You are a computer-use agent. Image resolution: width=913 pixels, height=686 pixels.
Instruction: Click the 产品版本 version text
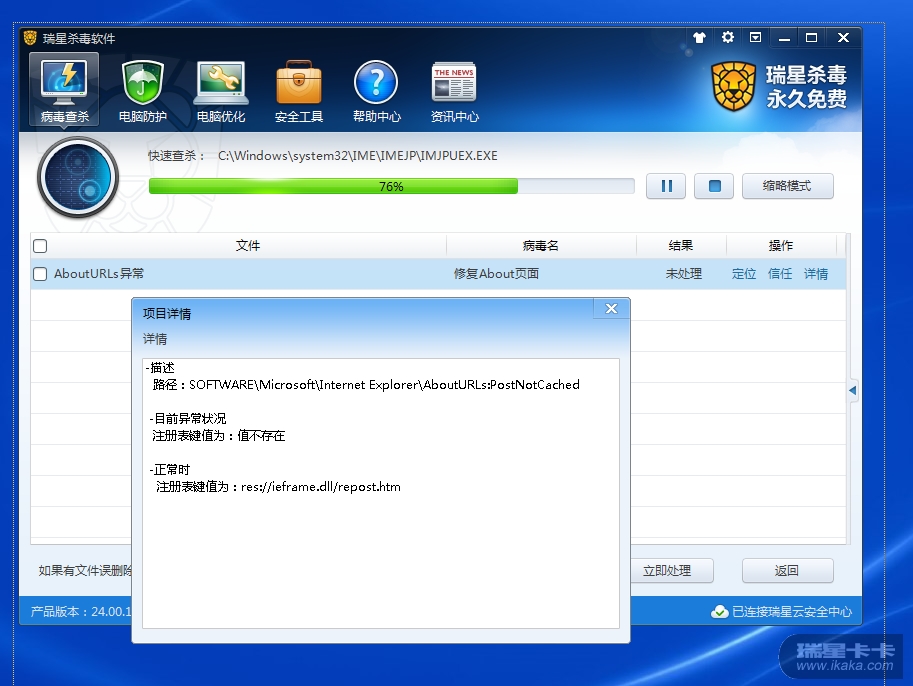(81, 611)
